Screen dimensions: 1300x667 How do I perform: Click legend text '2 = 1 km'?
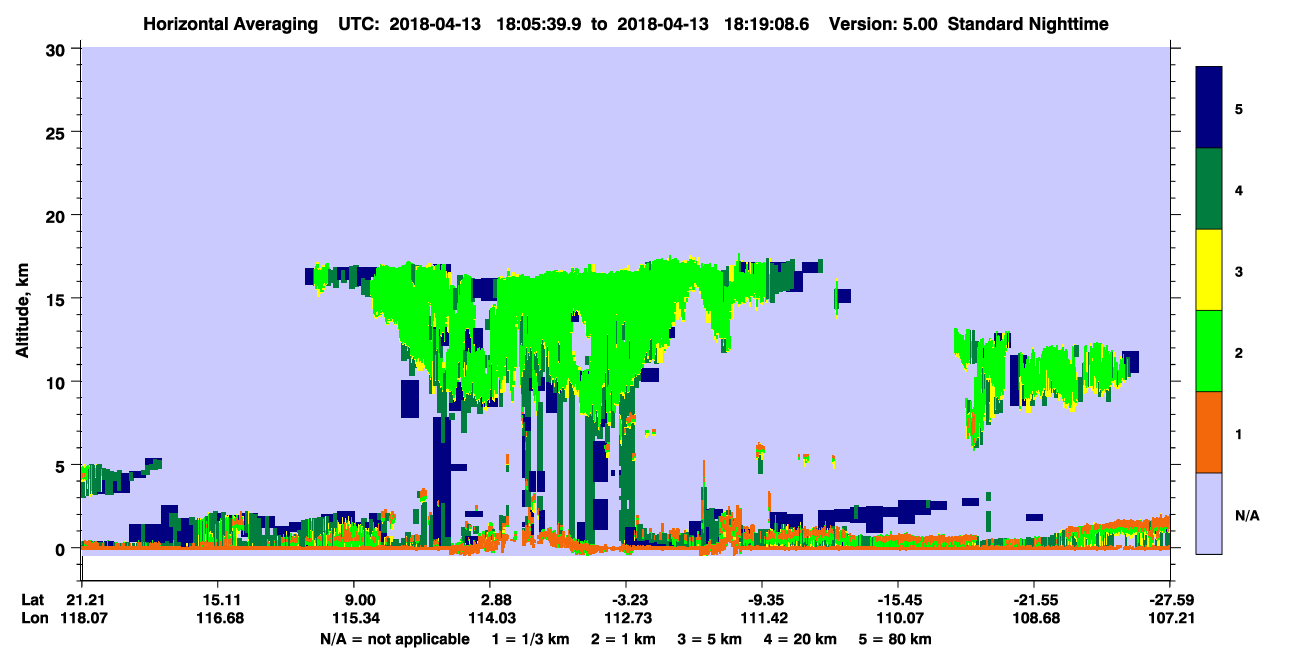point(624,639)
